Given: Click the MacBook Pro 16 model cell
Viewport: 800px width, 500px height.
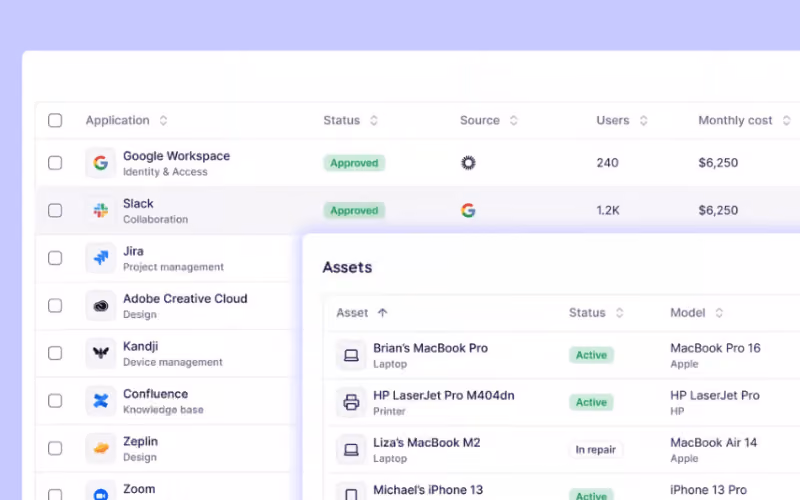Looking at the screenshot, I should (715, 348).
